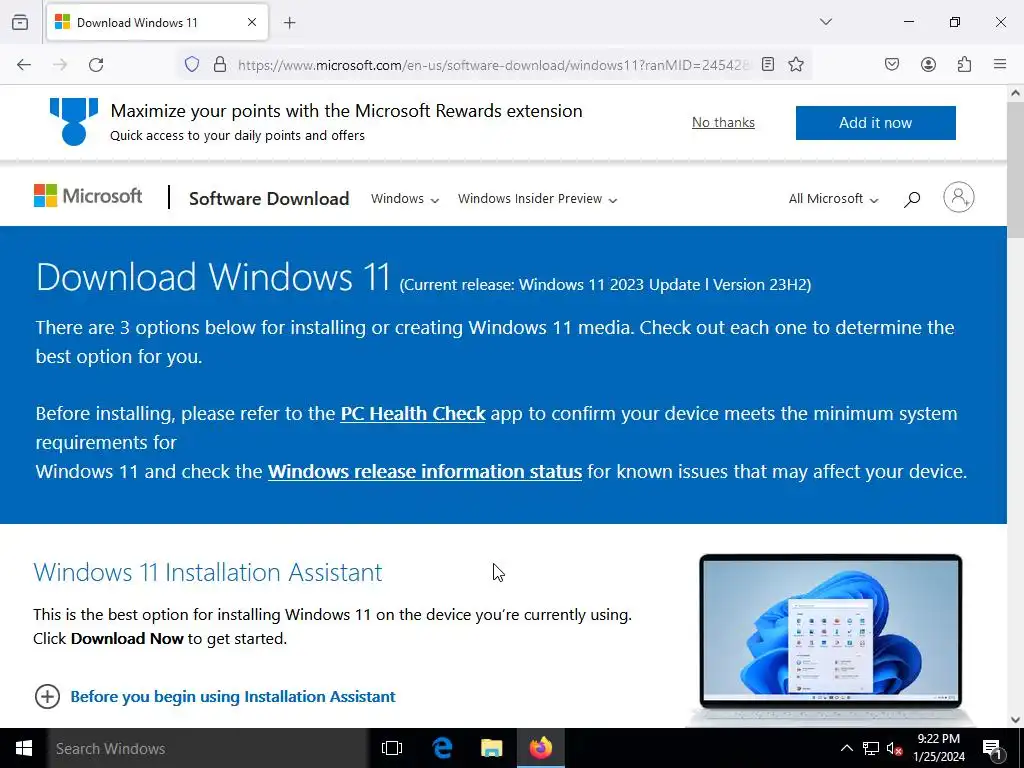
Task: Go back to previous page
Action: coord(24,65)
